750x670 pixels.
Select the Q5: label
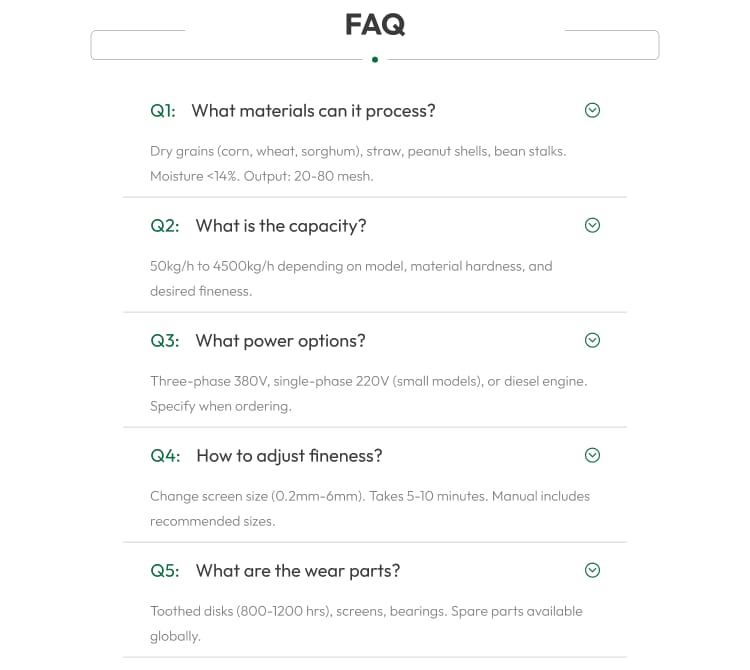click(165, 571)
